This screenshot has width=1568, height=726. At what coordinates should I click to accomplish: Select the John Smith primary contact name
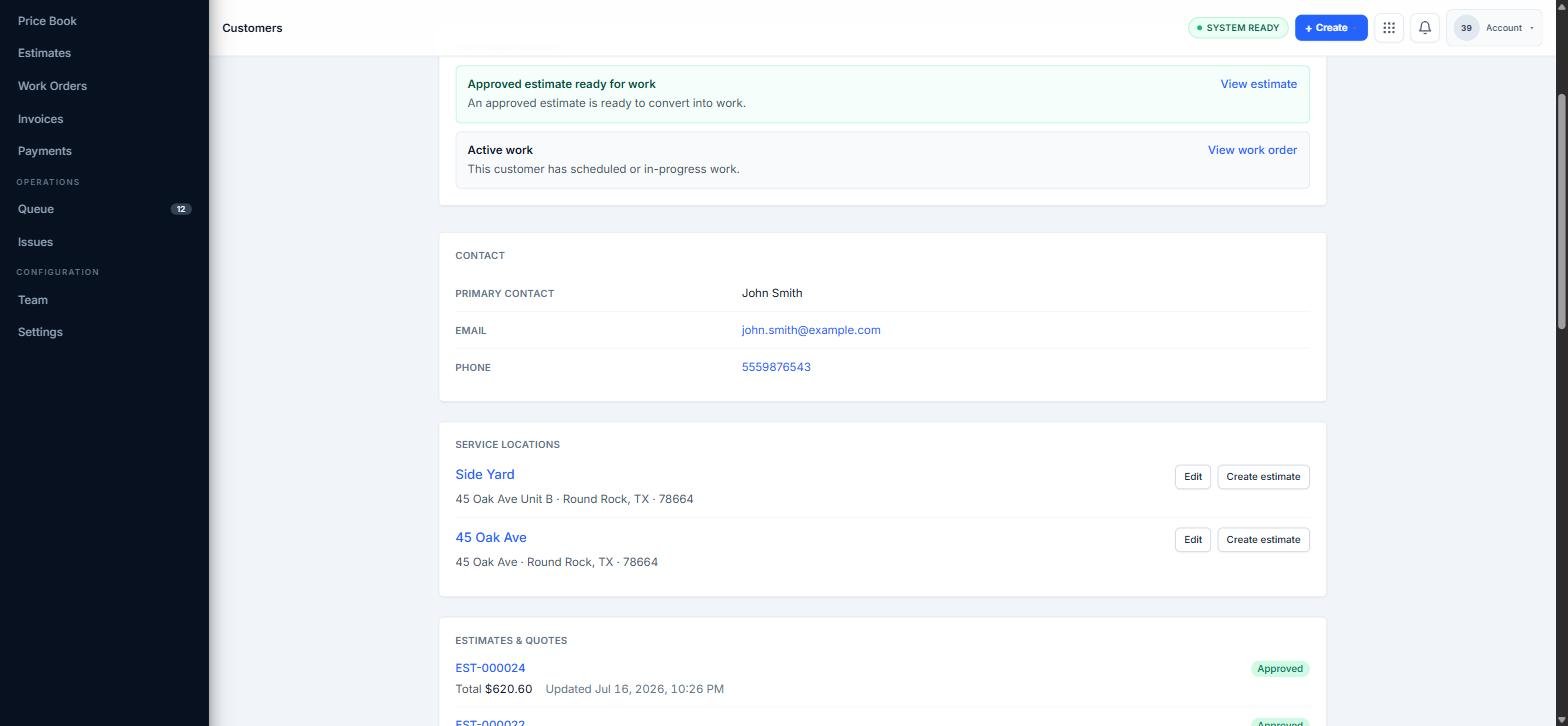772,293
